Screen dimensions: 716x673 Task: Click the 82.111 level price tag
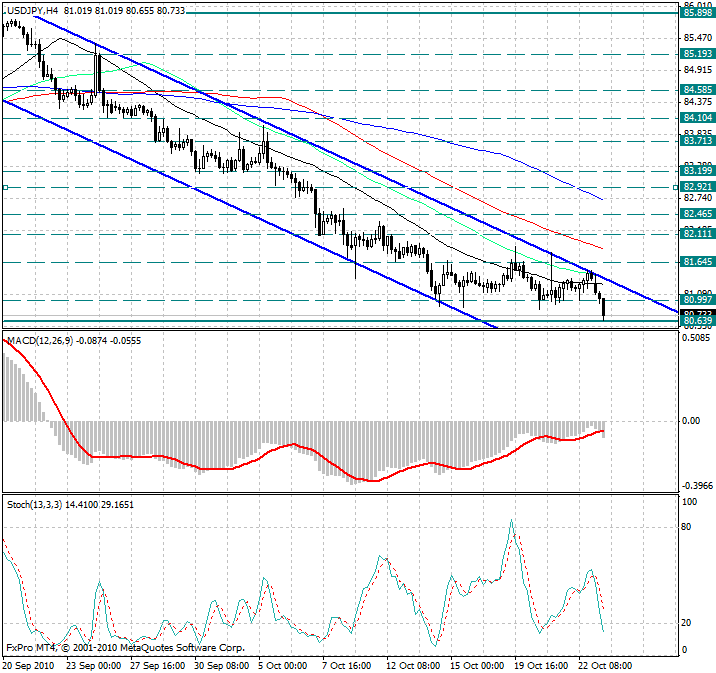[698, 234]
